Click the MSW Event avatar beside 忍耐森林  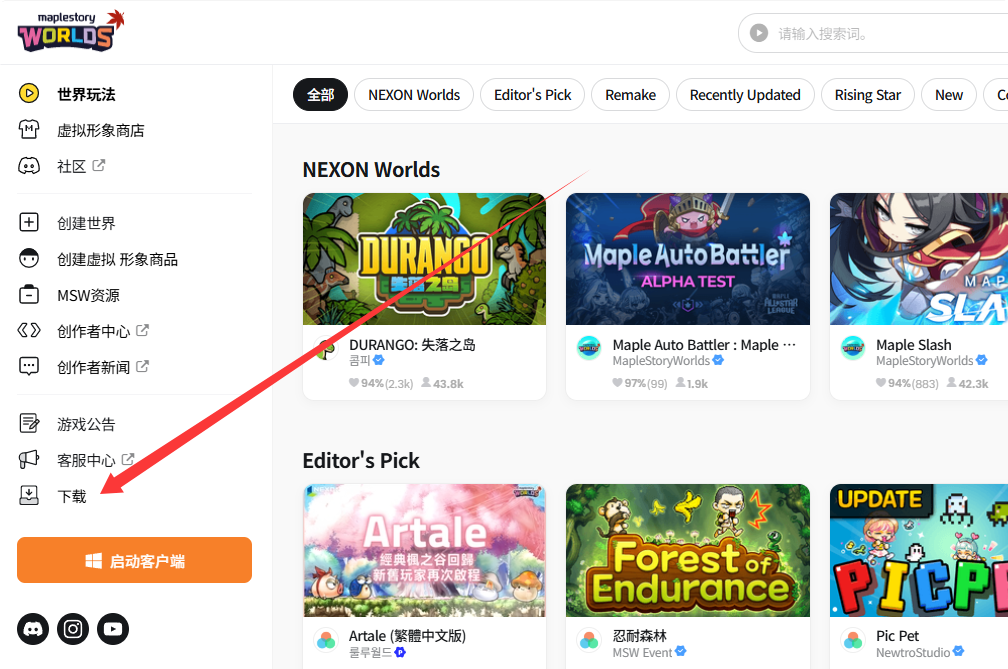tap(590, 640)
